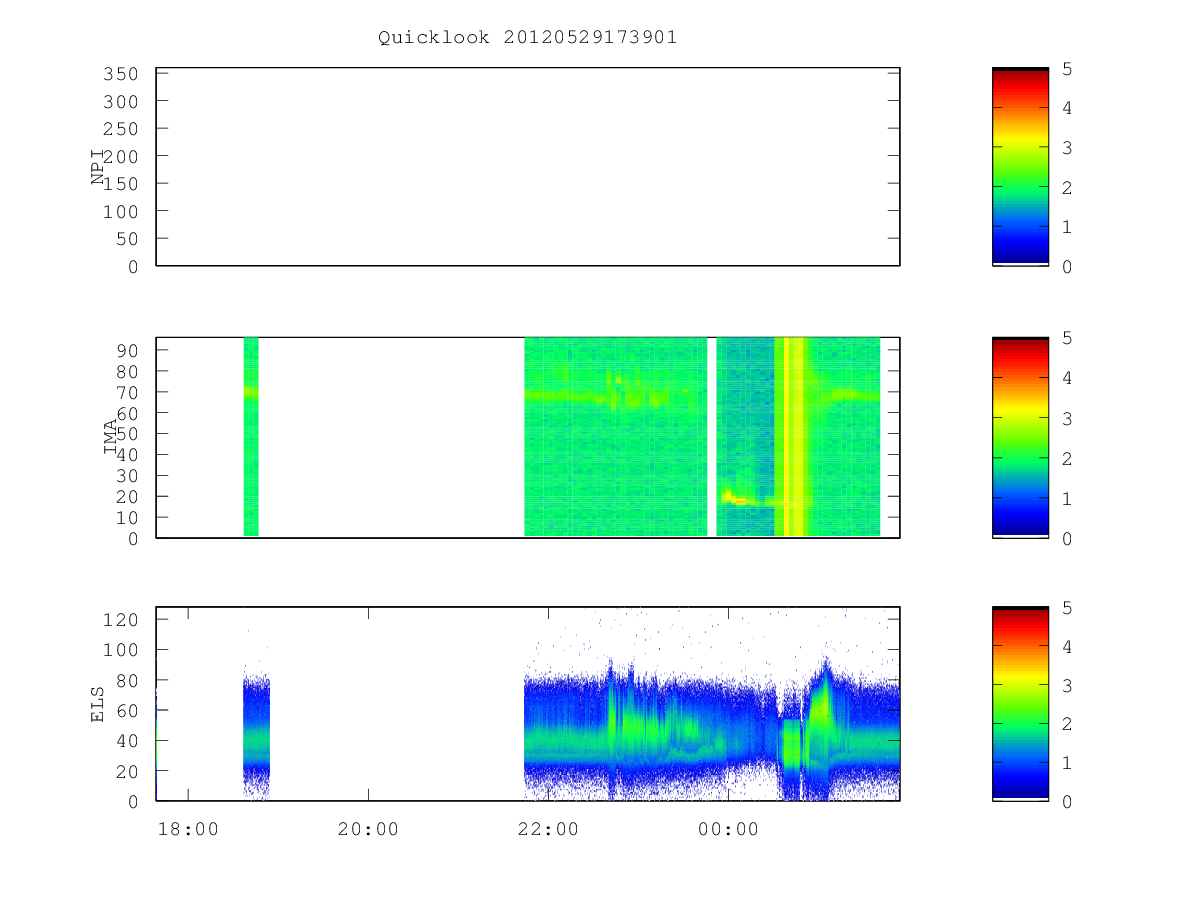This screenshot has height=900, width=1200.
Task: Click the '4' label on IMA colorbar
Action: (x=1067, y=378)
